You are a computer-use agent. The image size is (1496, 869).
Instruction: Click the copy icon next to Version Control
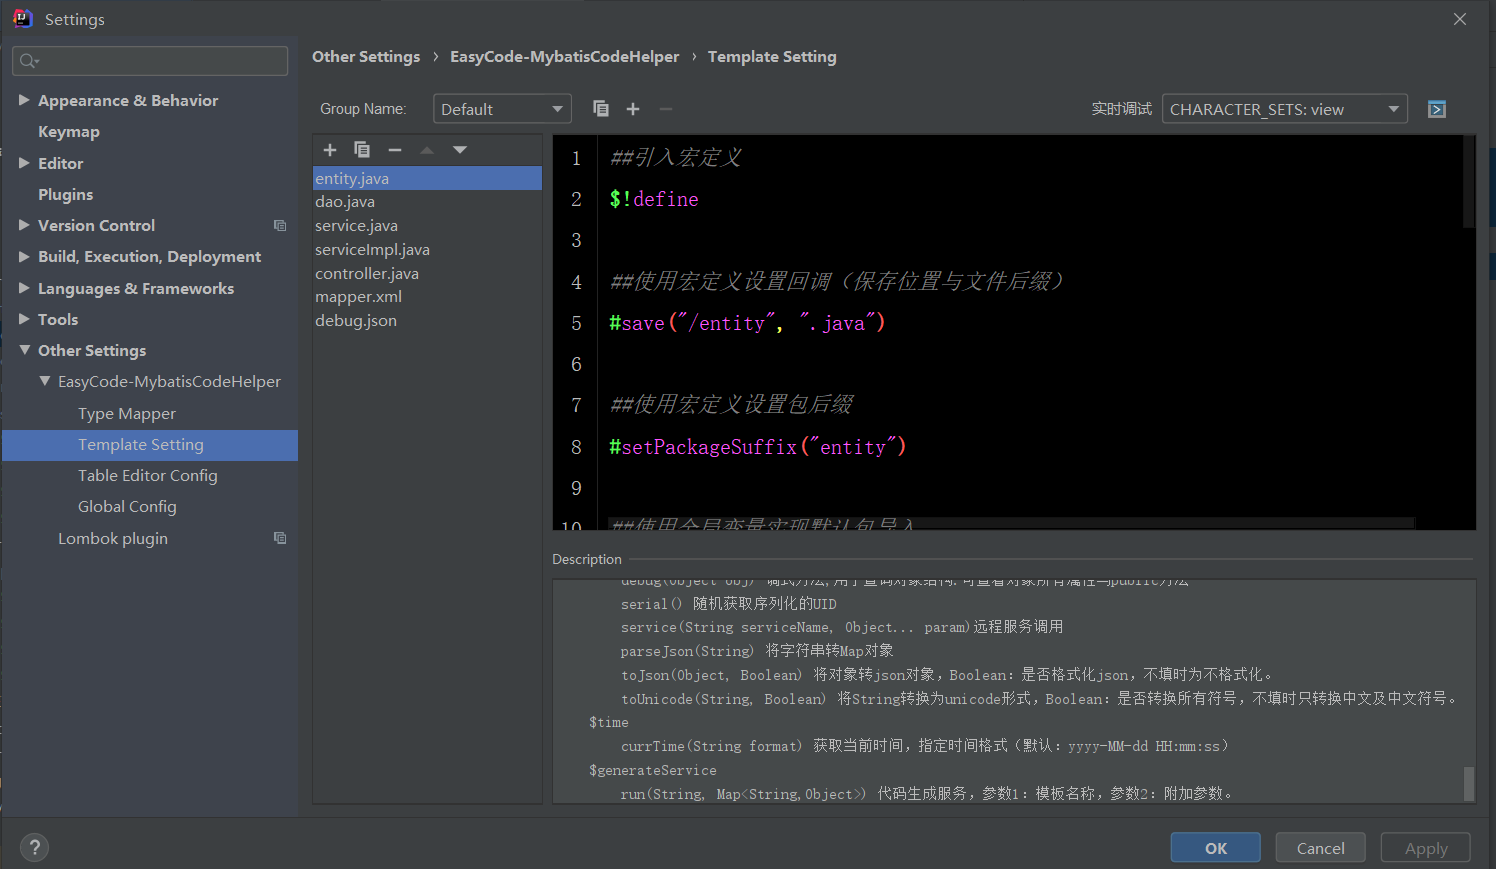click(x=279, y=225)
